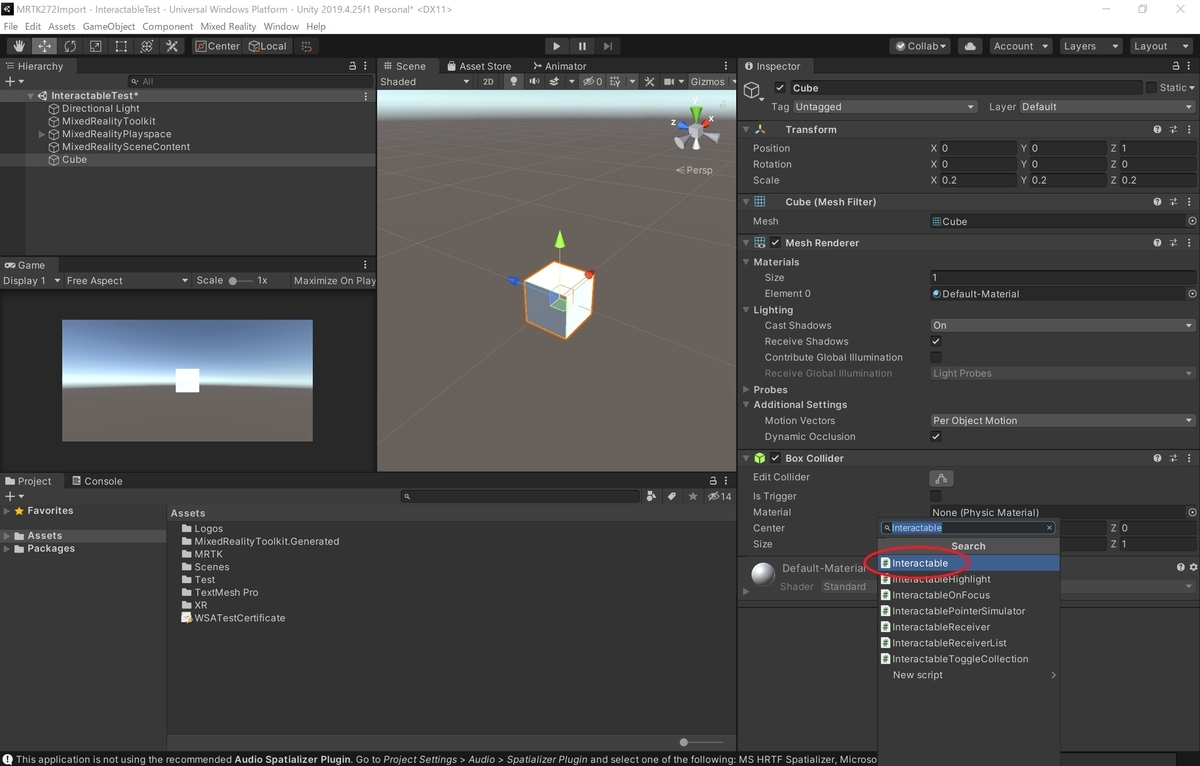Enable Is Trigger checkbox
This screenshot has width=1200, height=766.
[936, 496]
